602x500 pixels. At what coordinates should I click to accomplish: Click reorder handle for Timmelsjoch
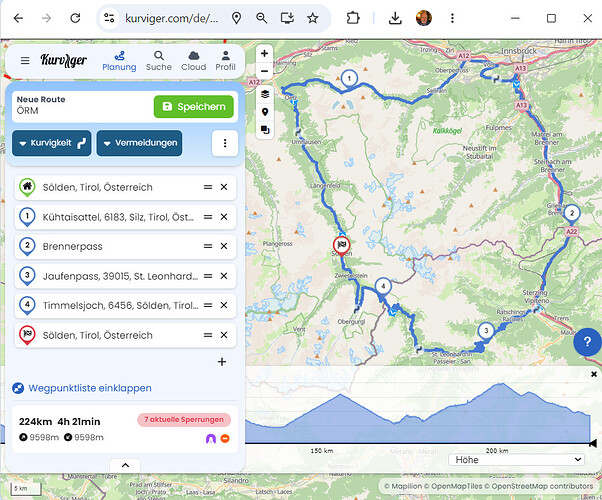(208, 305)
